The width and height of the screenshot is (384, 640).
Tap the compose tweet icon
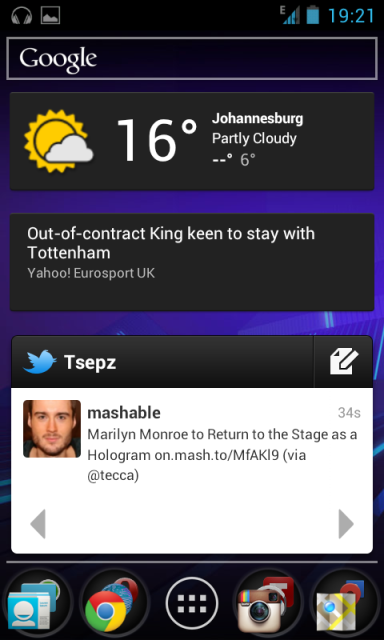pos(344,362)
